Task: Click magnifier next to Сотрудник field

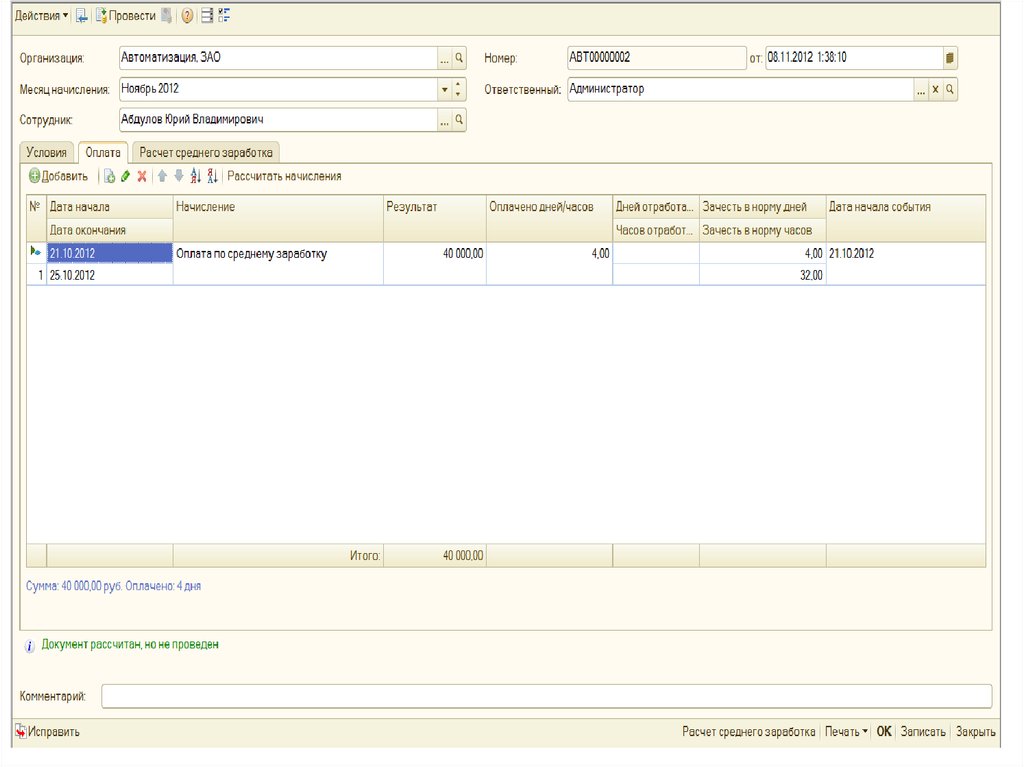Action: (459, 120)
